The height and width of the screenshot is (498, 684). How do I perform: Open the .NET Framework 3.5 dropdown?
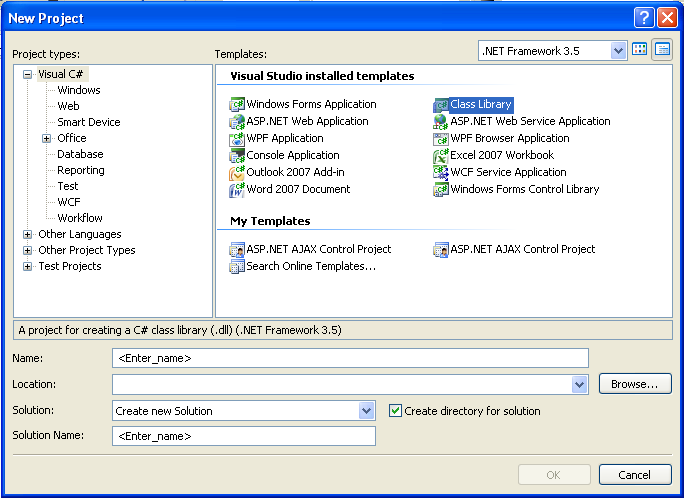click(618, 51)
